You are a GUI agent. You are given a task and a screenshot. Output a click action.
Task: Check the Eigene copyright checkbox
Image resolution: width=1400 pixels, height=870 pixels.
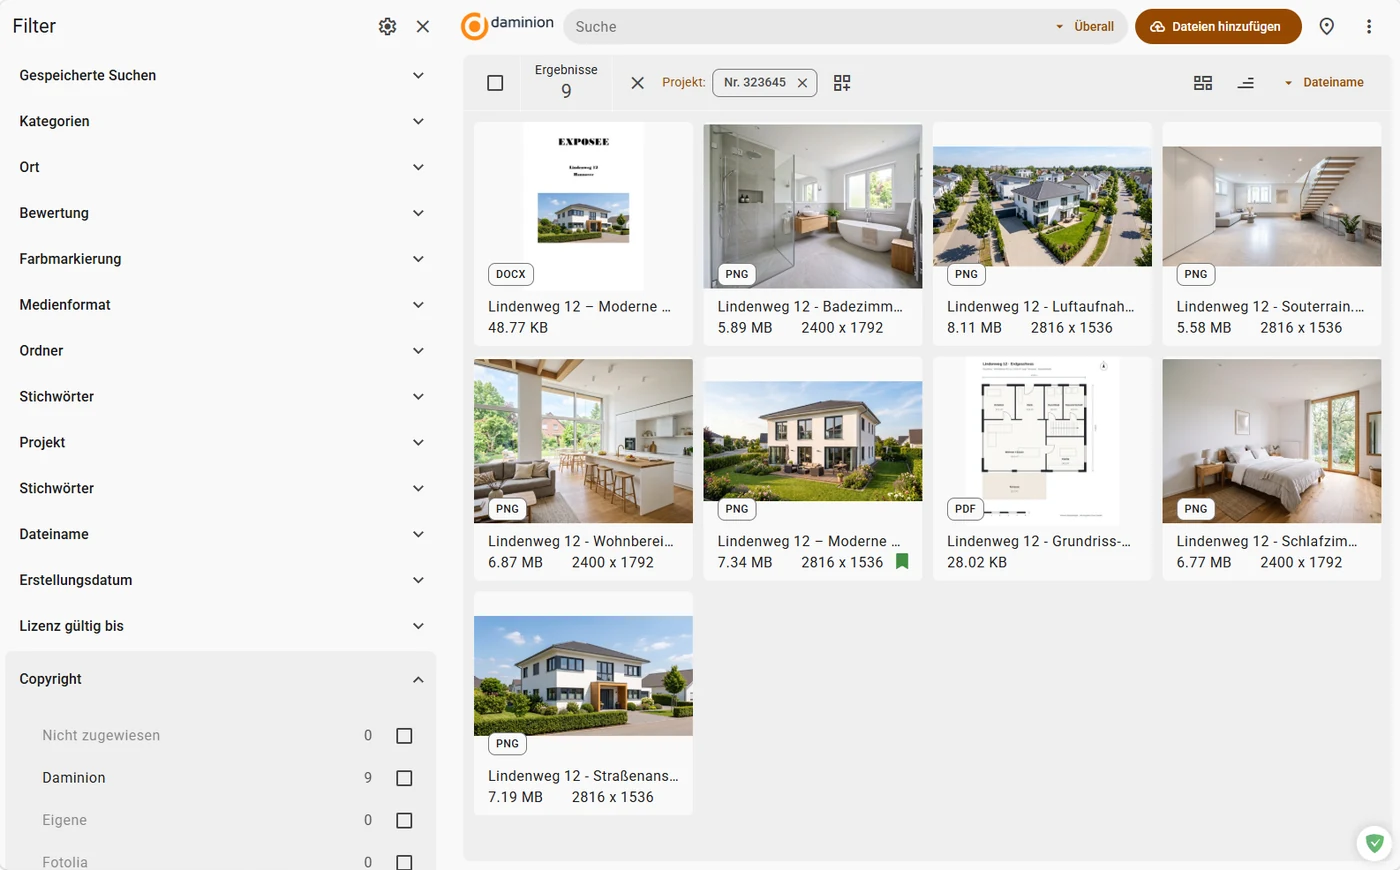click(404, 821)
